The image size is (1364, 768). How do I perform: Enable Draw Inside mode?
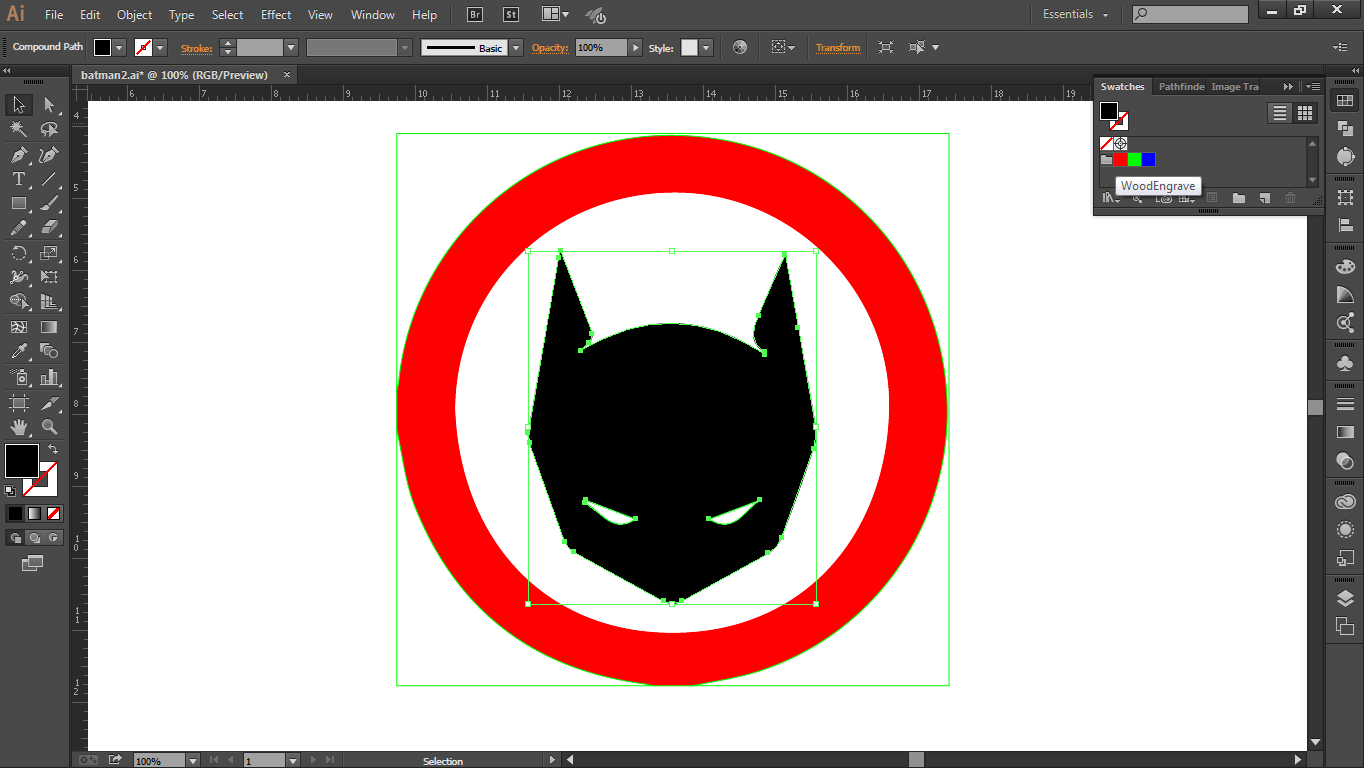(53, 538)
